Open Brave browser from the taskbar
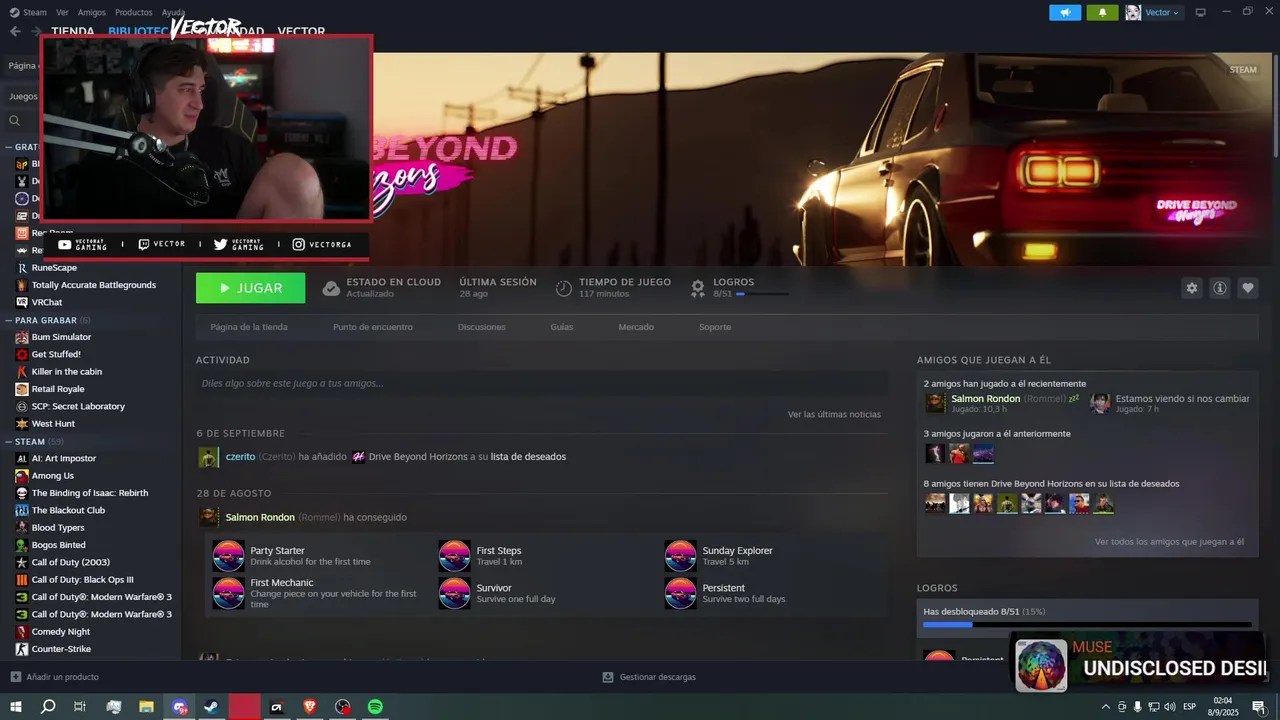1280x720 pixels. coord(310,707)
